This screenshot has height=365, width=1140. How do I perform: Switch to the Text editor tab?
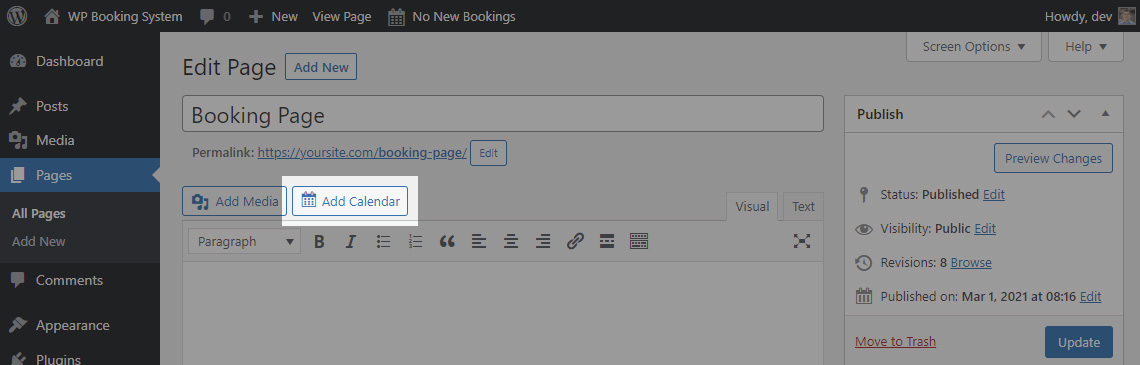pos(803,206)
